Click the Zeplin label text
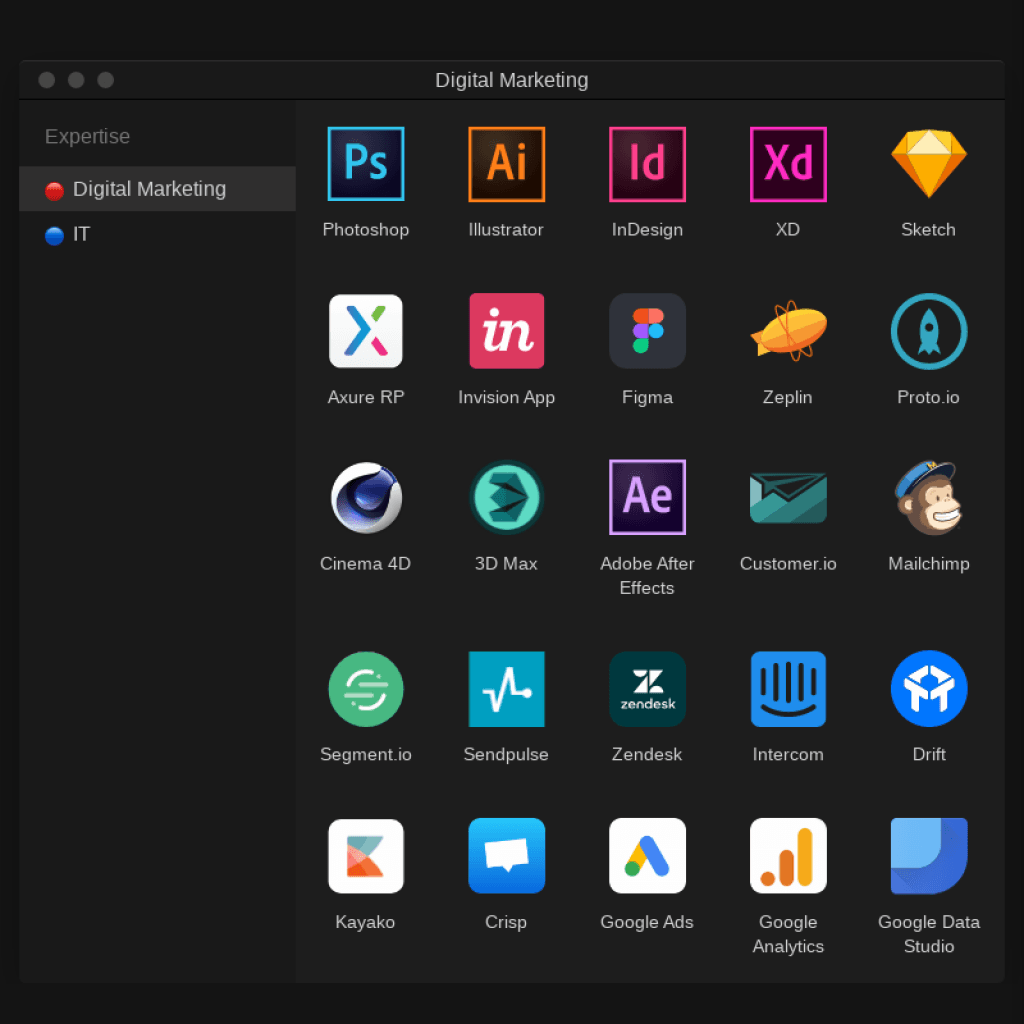Screen dimensions: 1024x1024 point(788,397)
